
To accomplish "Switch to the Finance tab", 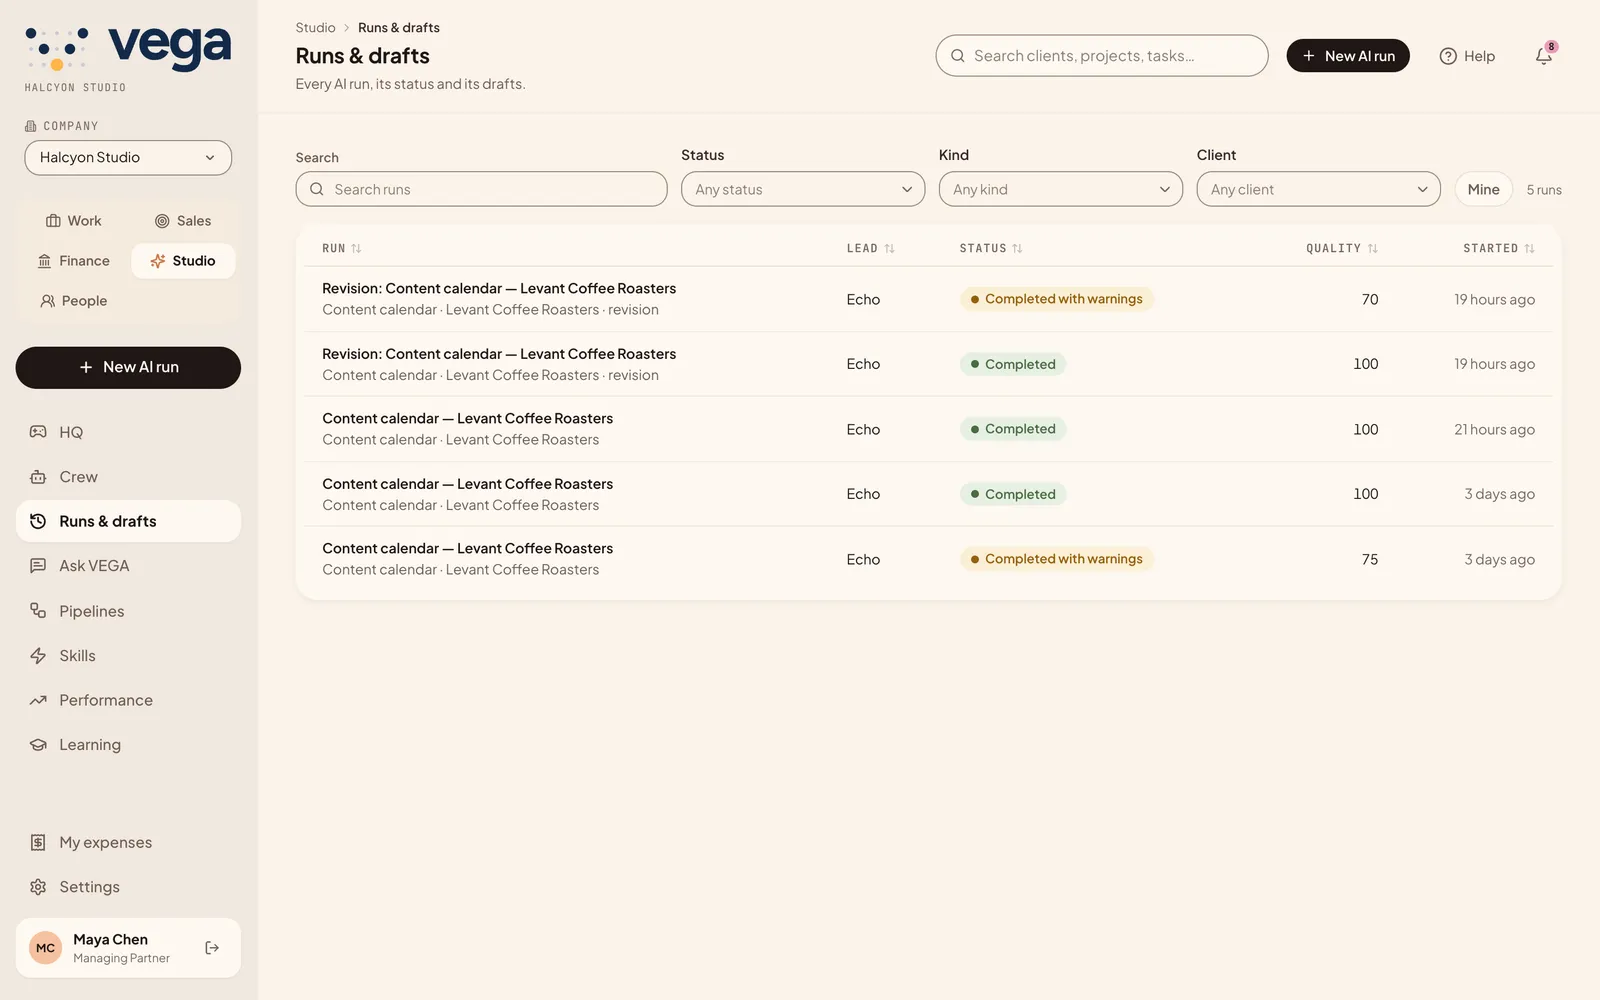I will [74, 261].
